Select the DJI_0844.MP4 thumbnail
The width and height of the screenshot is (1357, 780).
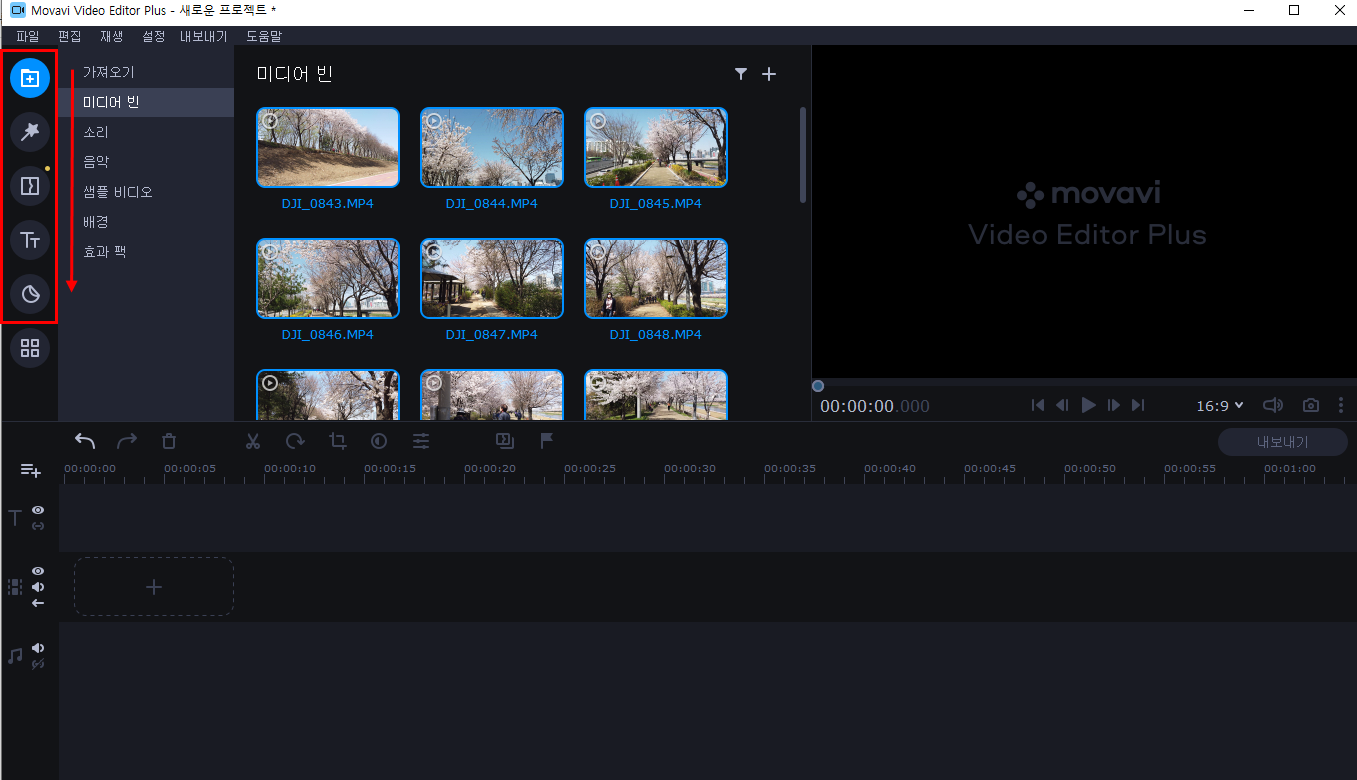tap(492, 148)
